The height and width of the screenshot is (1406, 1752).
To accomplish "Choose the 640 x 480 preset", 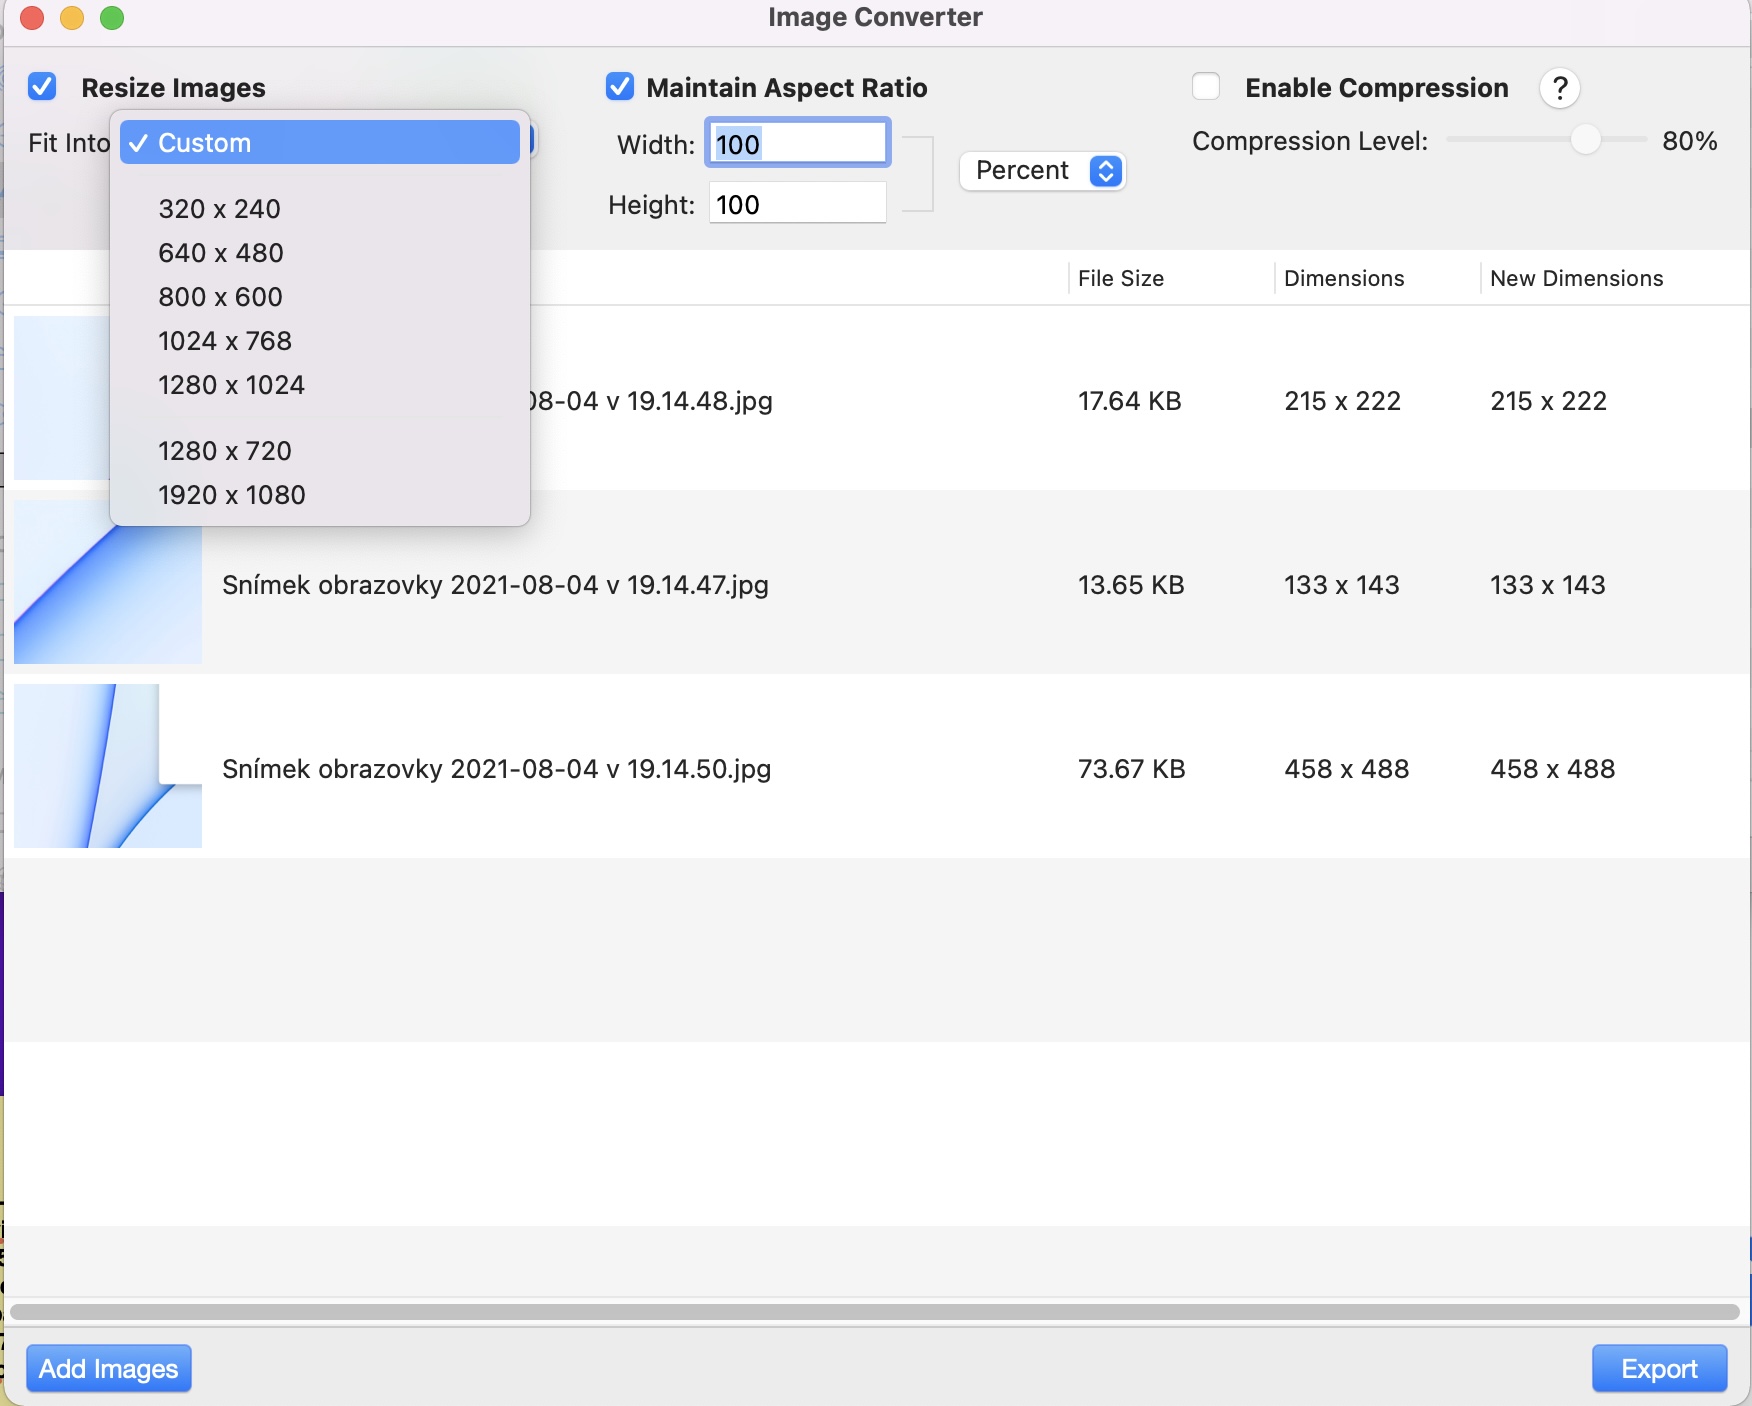I will (x=221, y=253).
